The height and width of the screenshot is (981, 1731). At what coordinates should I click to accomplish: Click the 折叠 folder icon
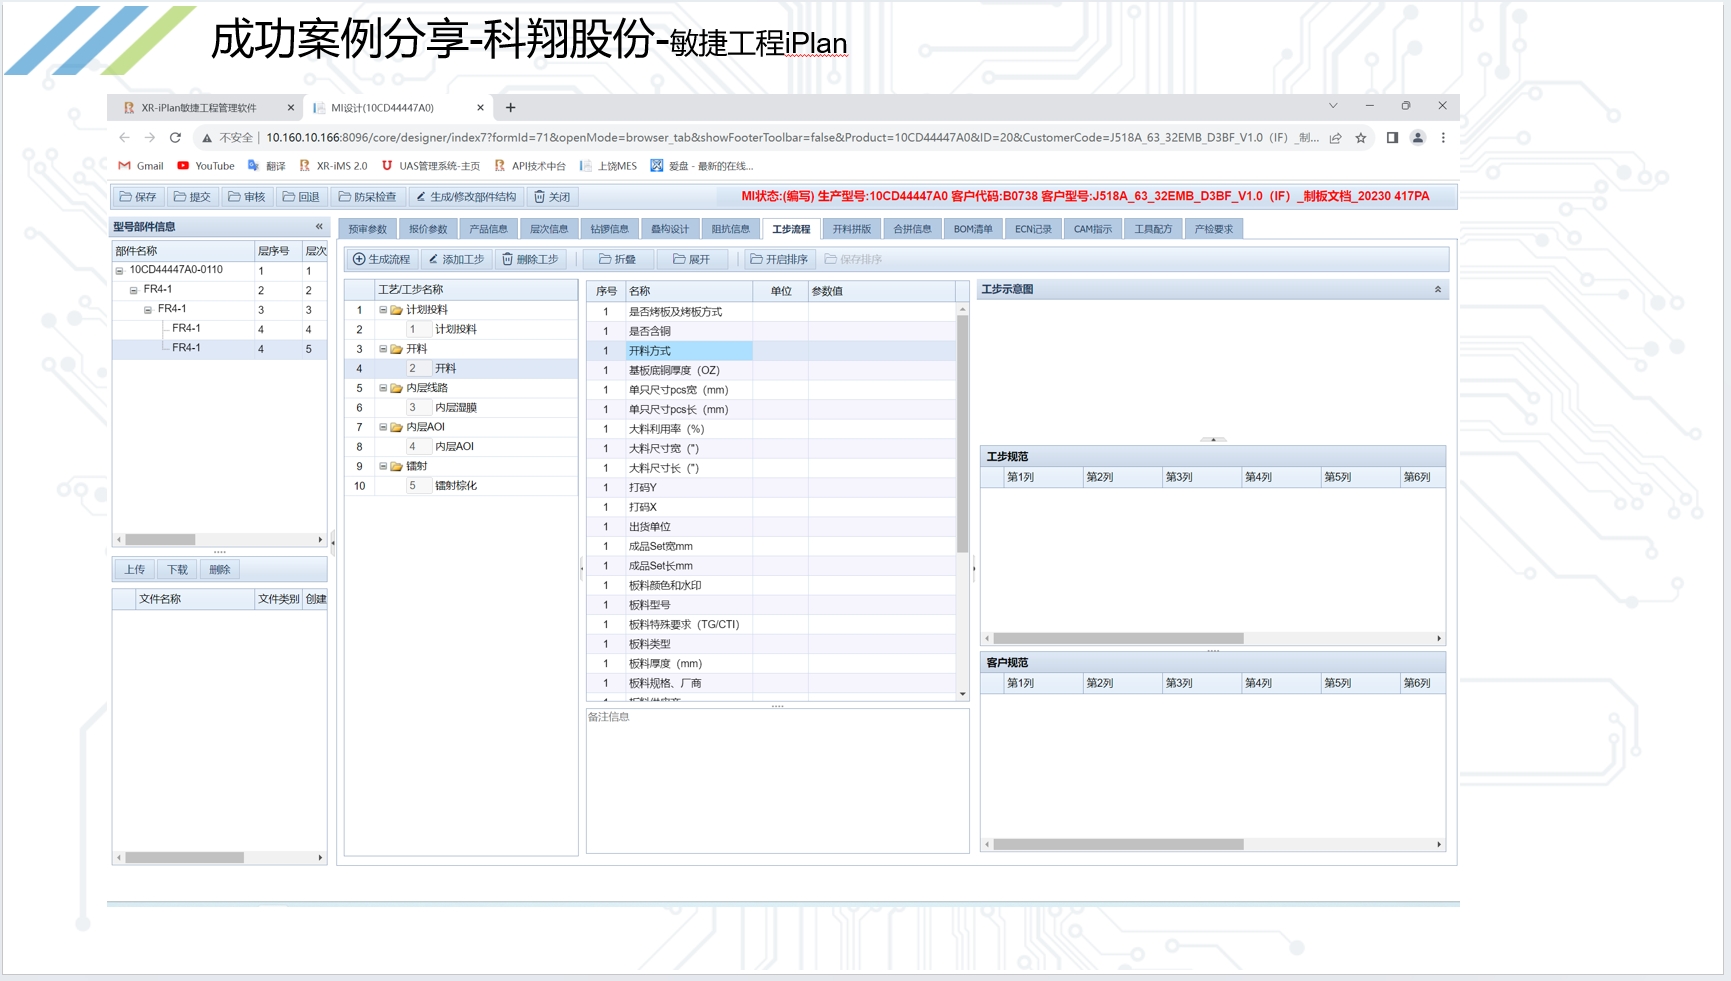tap(605, 259)
